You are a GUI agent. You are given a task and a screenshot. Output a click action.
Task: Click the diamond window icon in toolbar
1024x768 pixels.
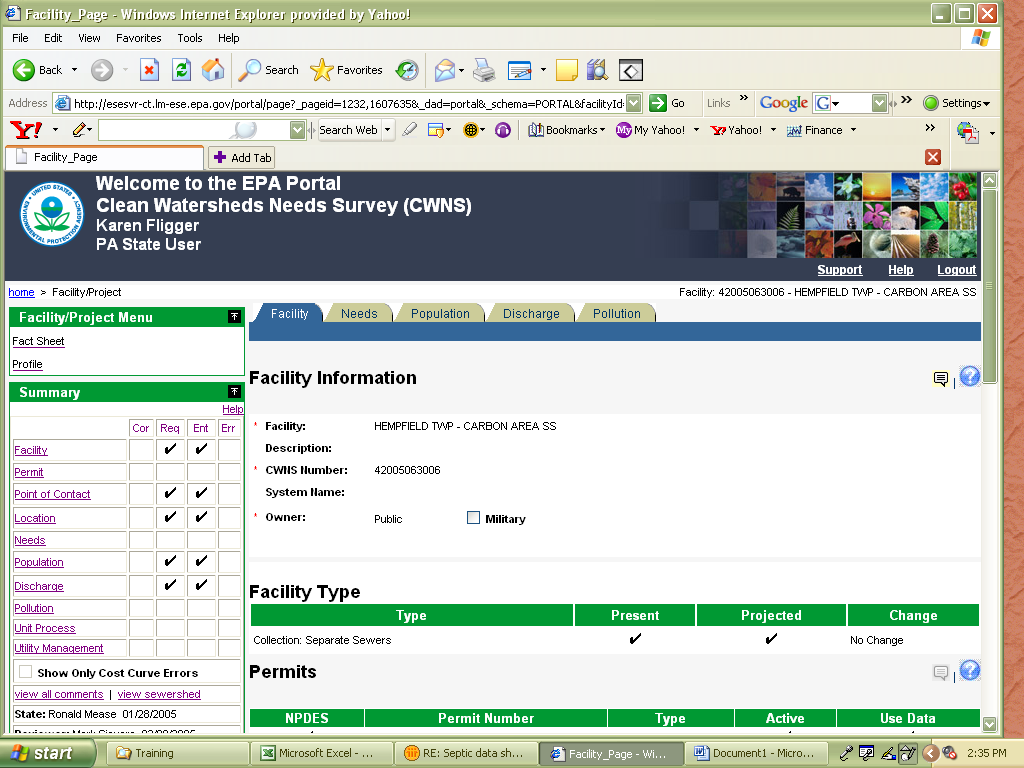tap(630, 70)
